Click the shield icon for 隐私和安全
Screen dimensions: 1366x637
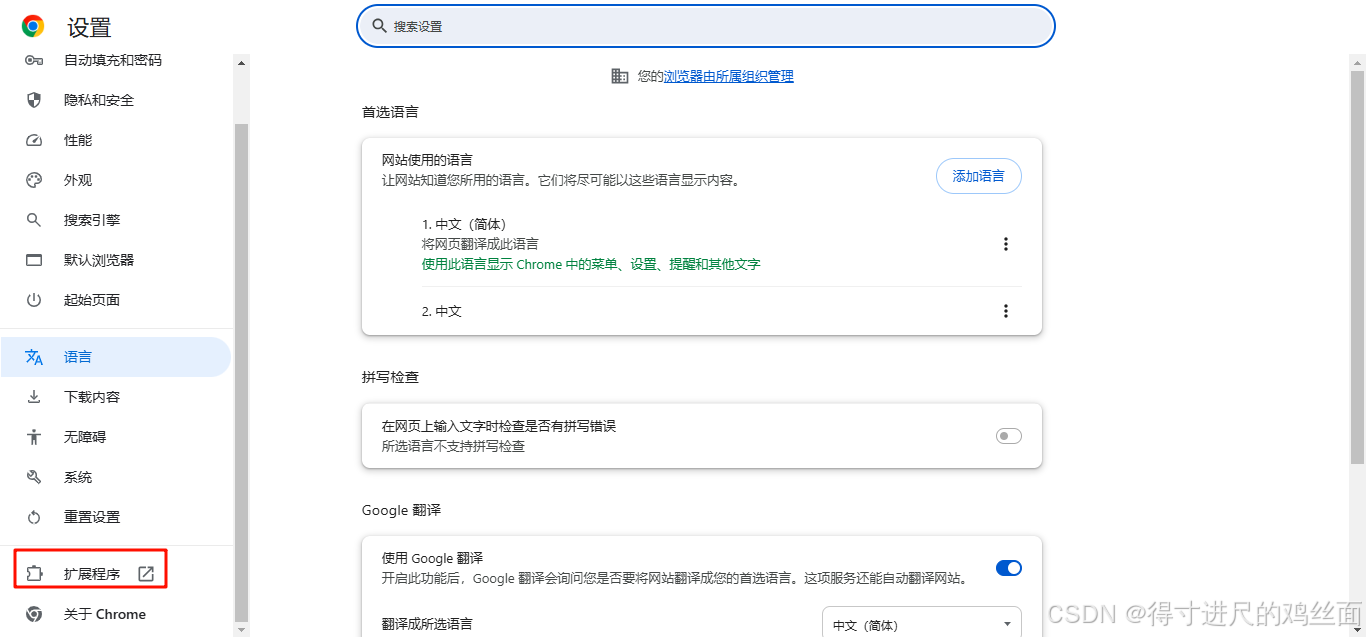34,100
